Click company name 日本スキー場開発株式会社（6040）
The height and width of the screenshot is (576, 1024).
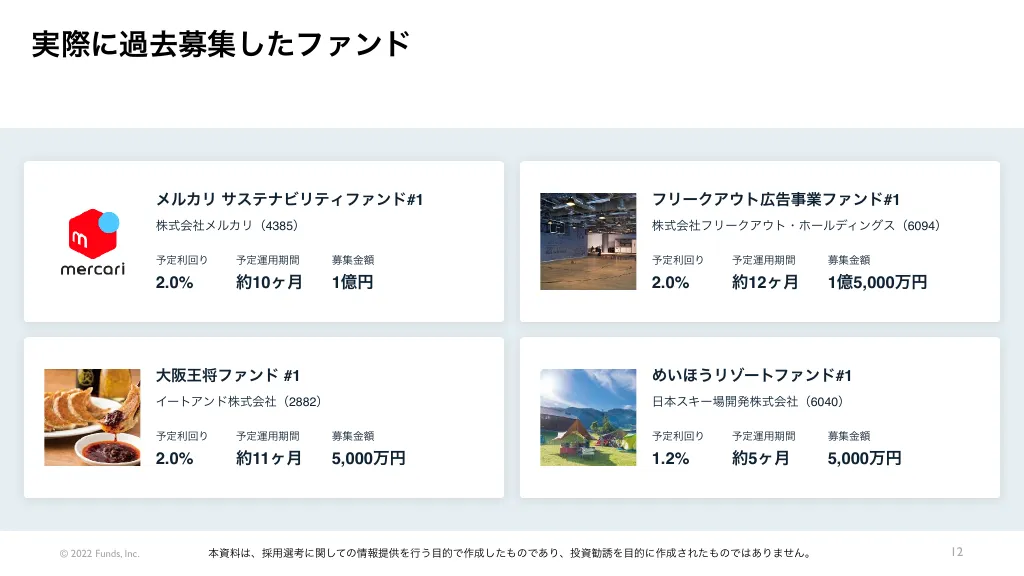(748, 402)
